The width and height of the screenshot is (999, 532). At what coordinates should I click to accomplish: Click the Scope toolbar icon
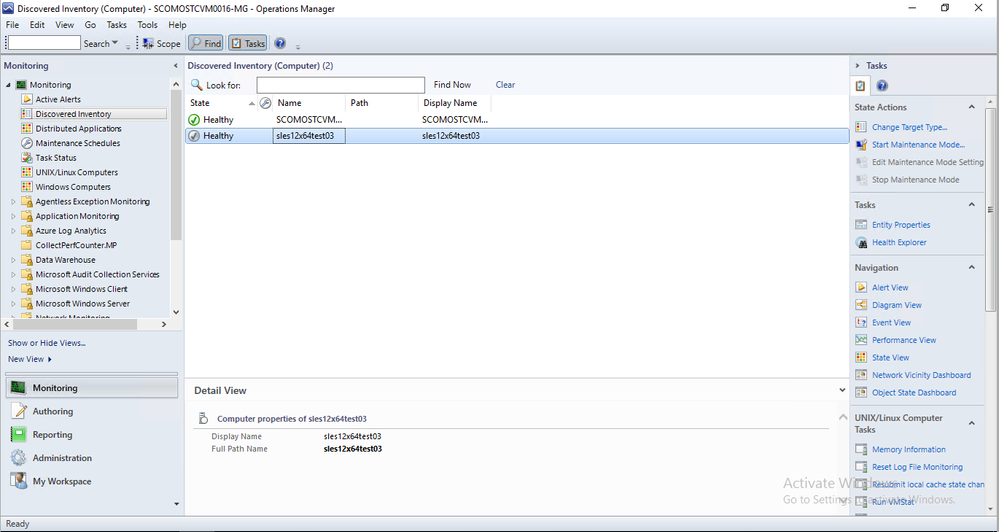(x=148, y=43)
